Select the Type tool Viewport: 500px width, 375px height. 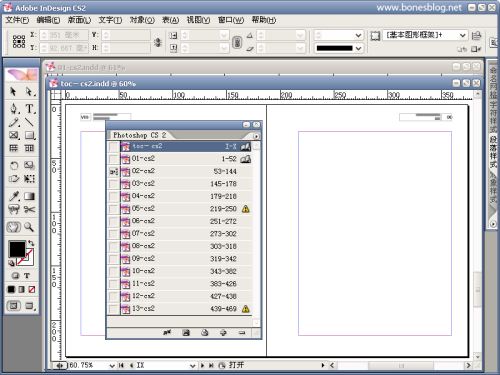tap(30, 109)
